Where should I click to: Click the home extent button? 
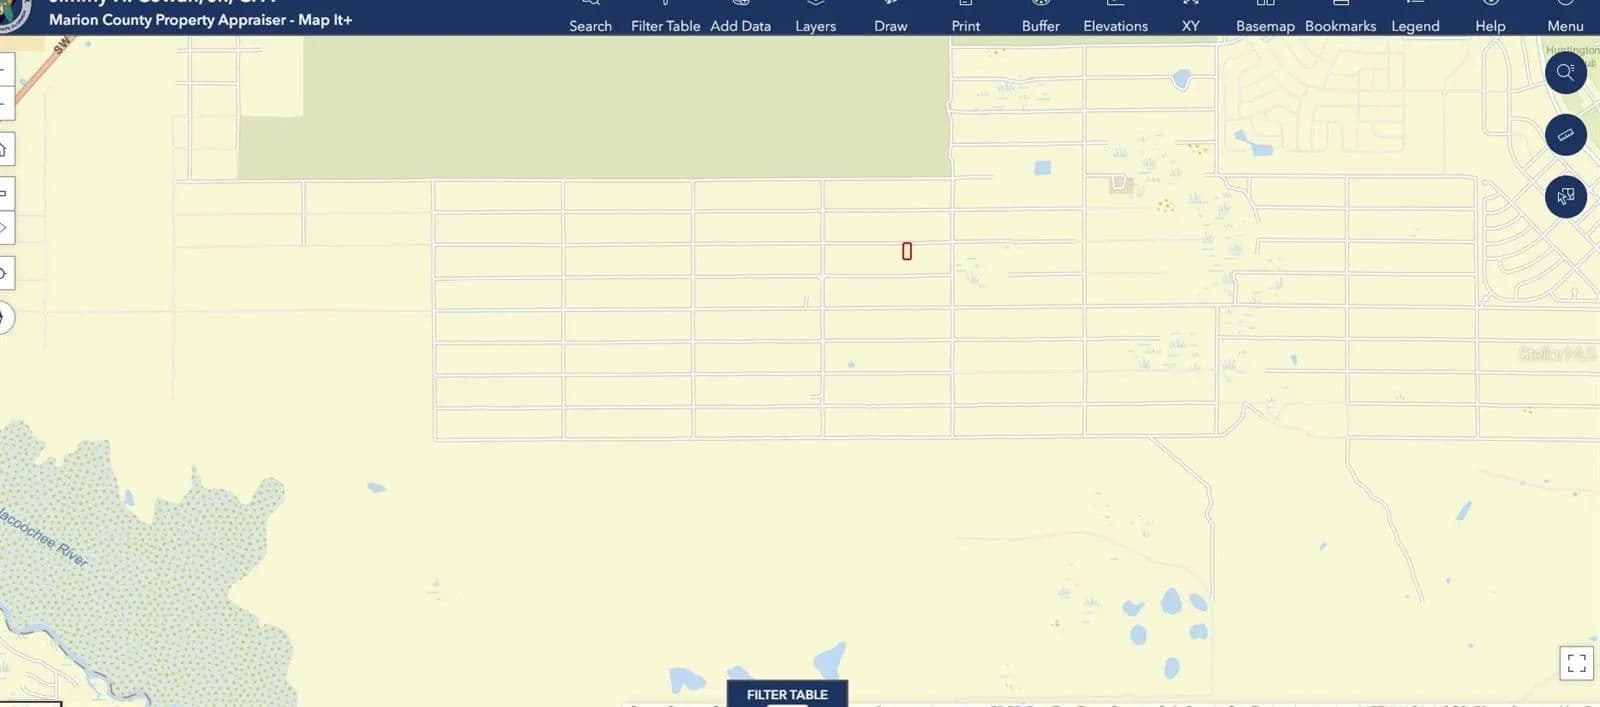(4, 149)
